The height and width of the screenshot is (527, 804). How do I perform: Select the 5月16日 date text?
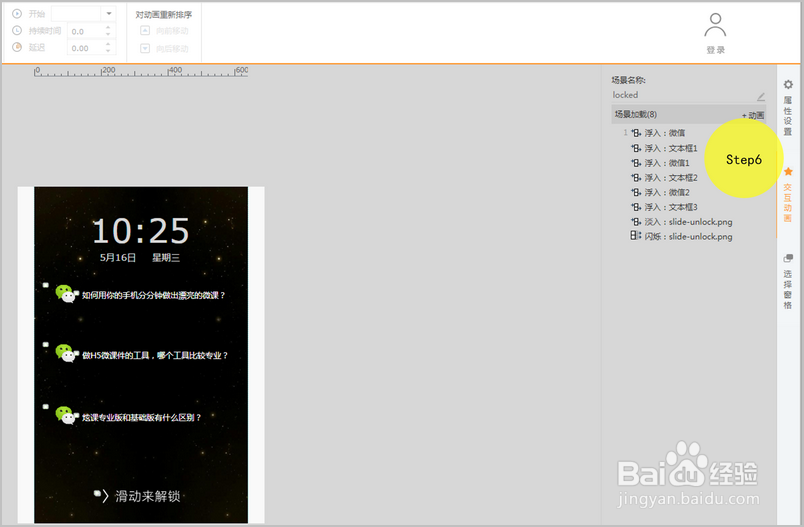pyautogui.click(x=118, y=258)
